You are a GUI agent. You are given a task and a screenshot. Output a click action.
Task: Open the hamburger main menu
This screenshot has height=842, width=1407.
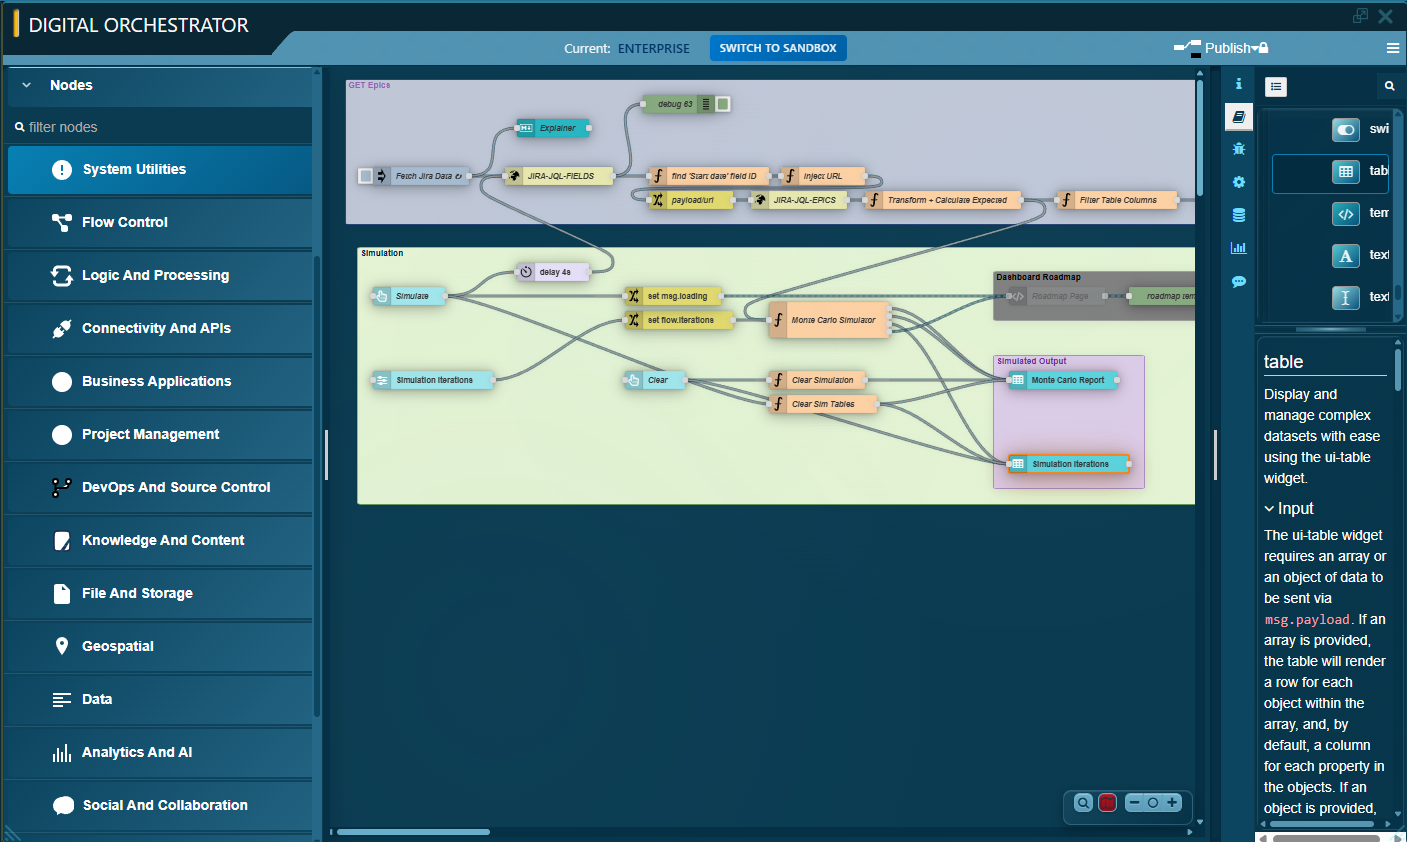(1392, 48)
